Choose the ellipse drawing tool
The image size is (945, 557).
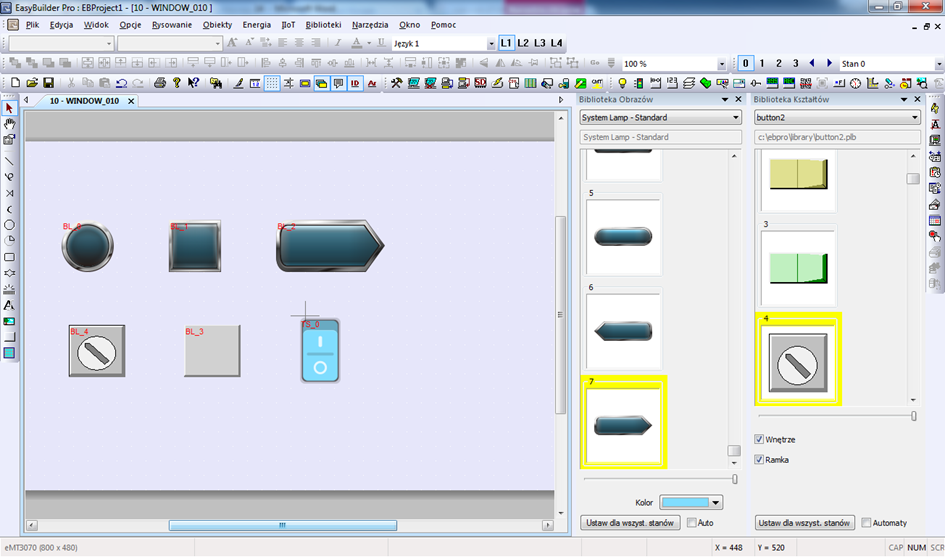tap(9, 225)
